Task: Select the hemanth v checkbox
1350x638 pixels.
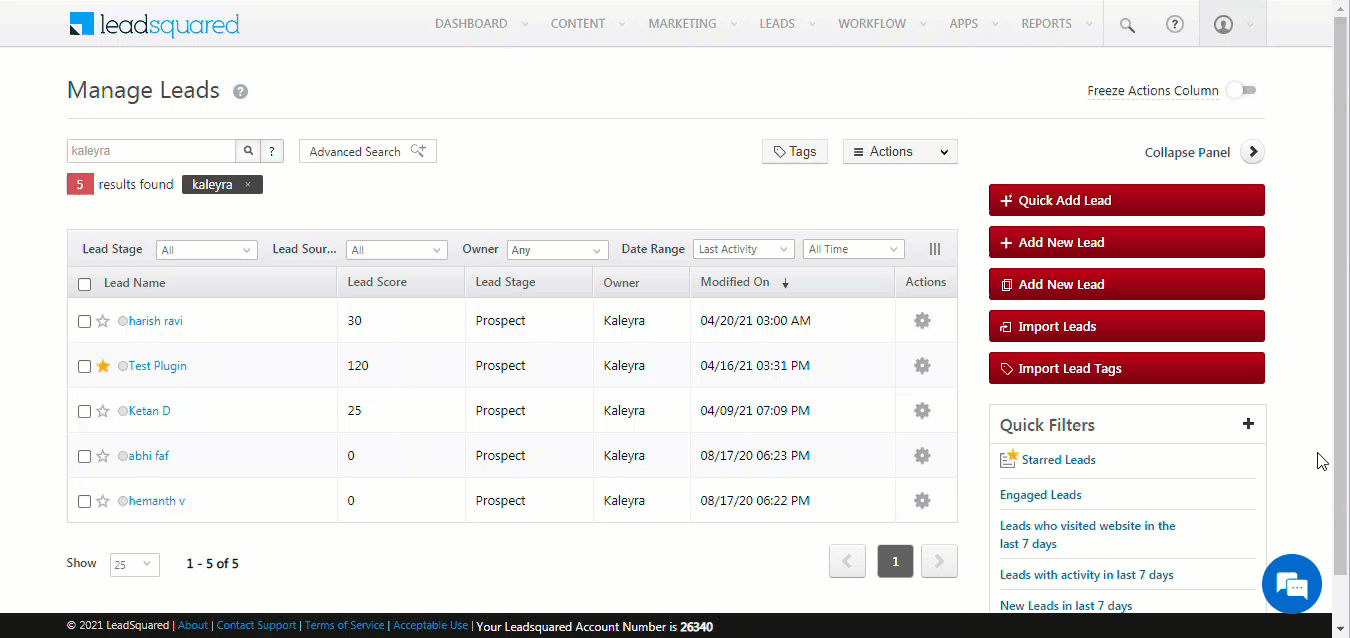Action: tap(85, 501)
